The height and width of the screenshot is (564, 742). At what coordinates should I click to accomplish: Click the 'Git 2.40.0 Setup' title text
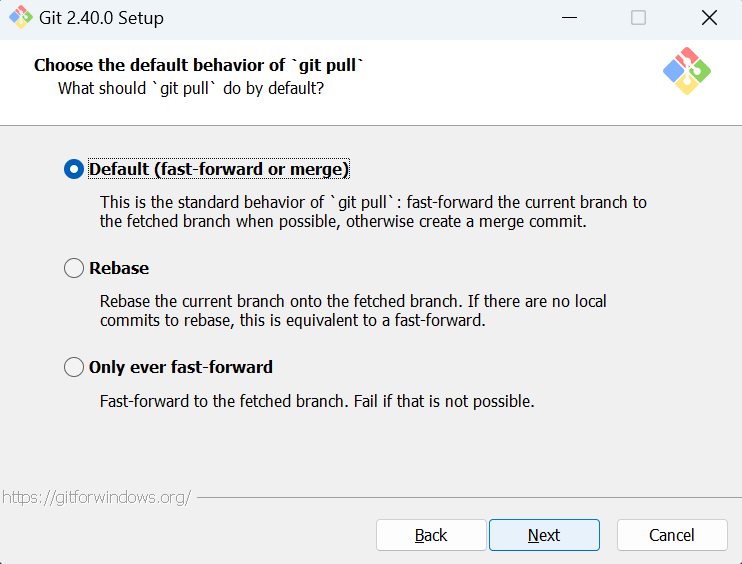pos(101,18)
